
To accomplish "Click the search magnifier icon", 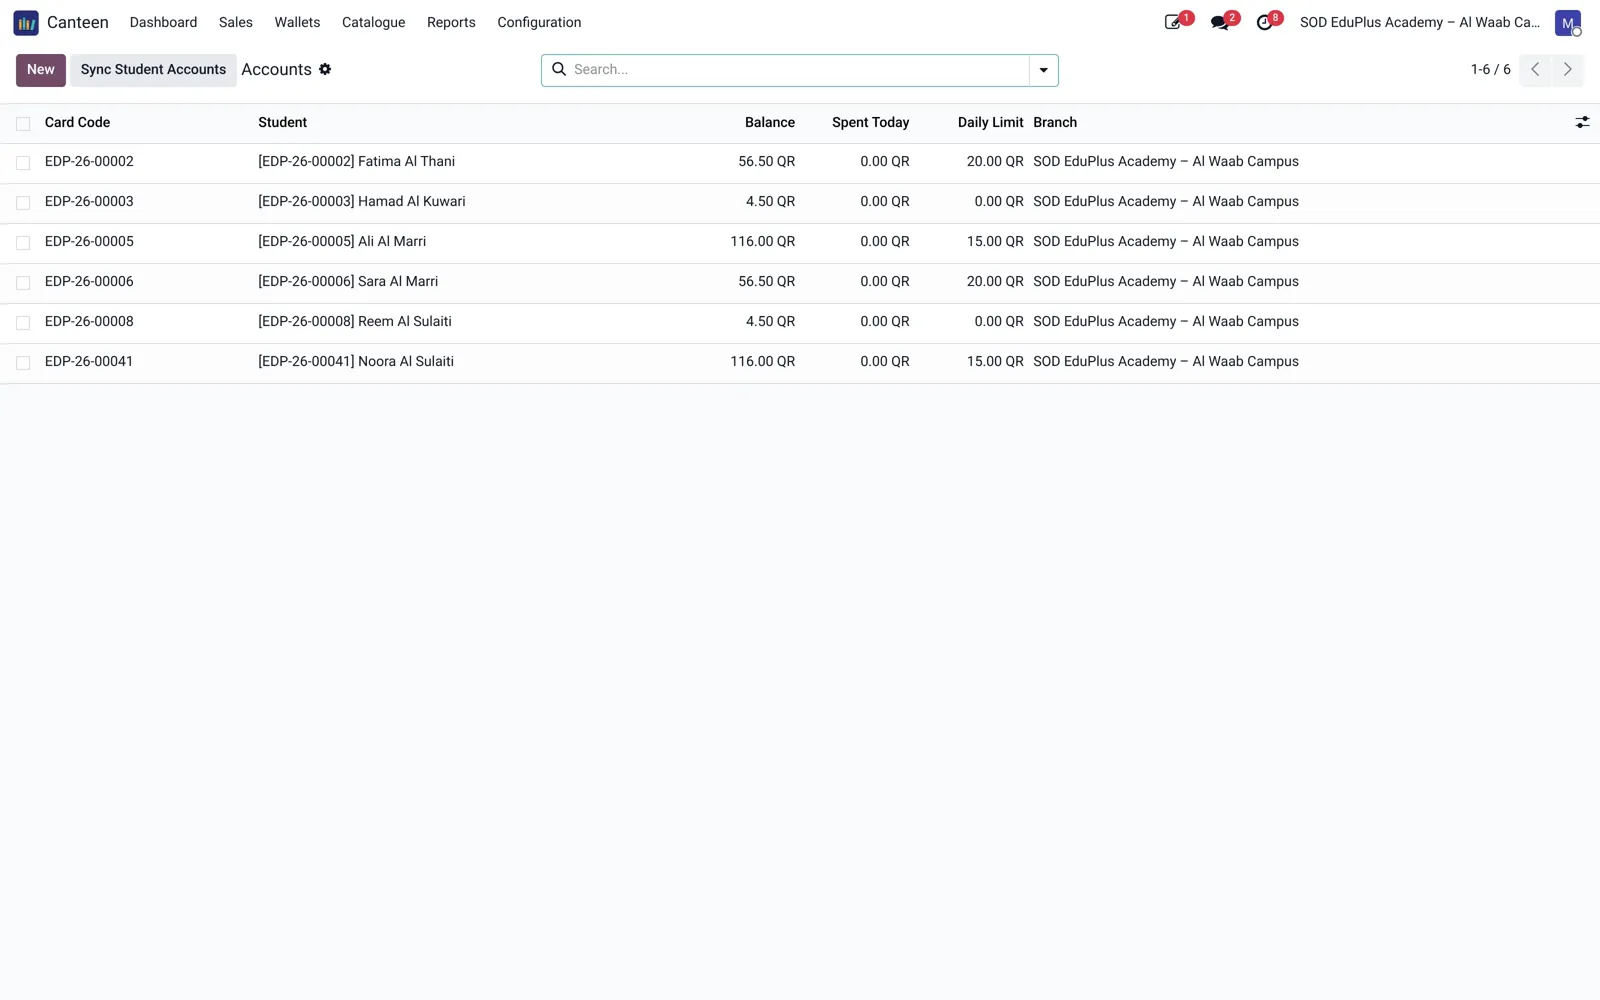I will pyautogui.click(x=559, y=69).
